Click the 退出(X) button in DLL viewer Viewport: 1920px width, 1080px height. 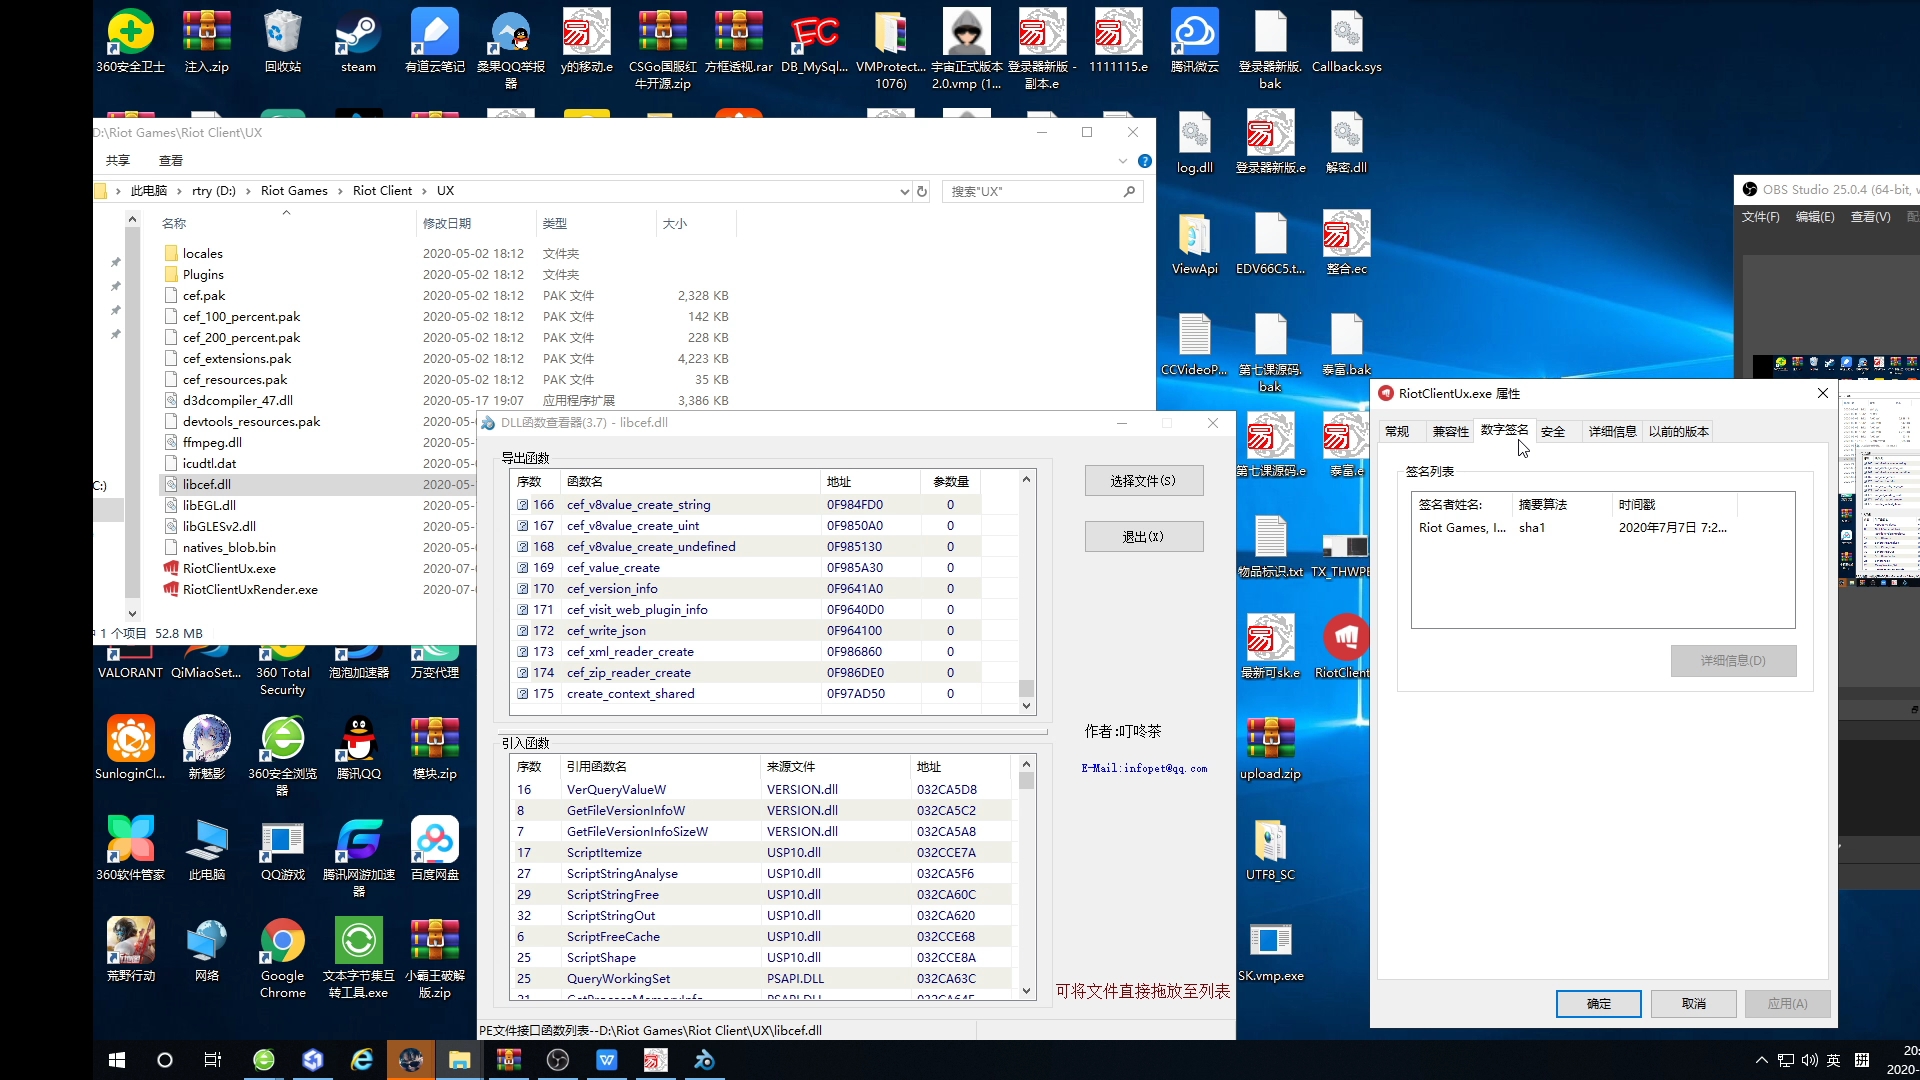[1144, 537]
